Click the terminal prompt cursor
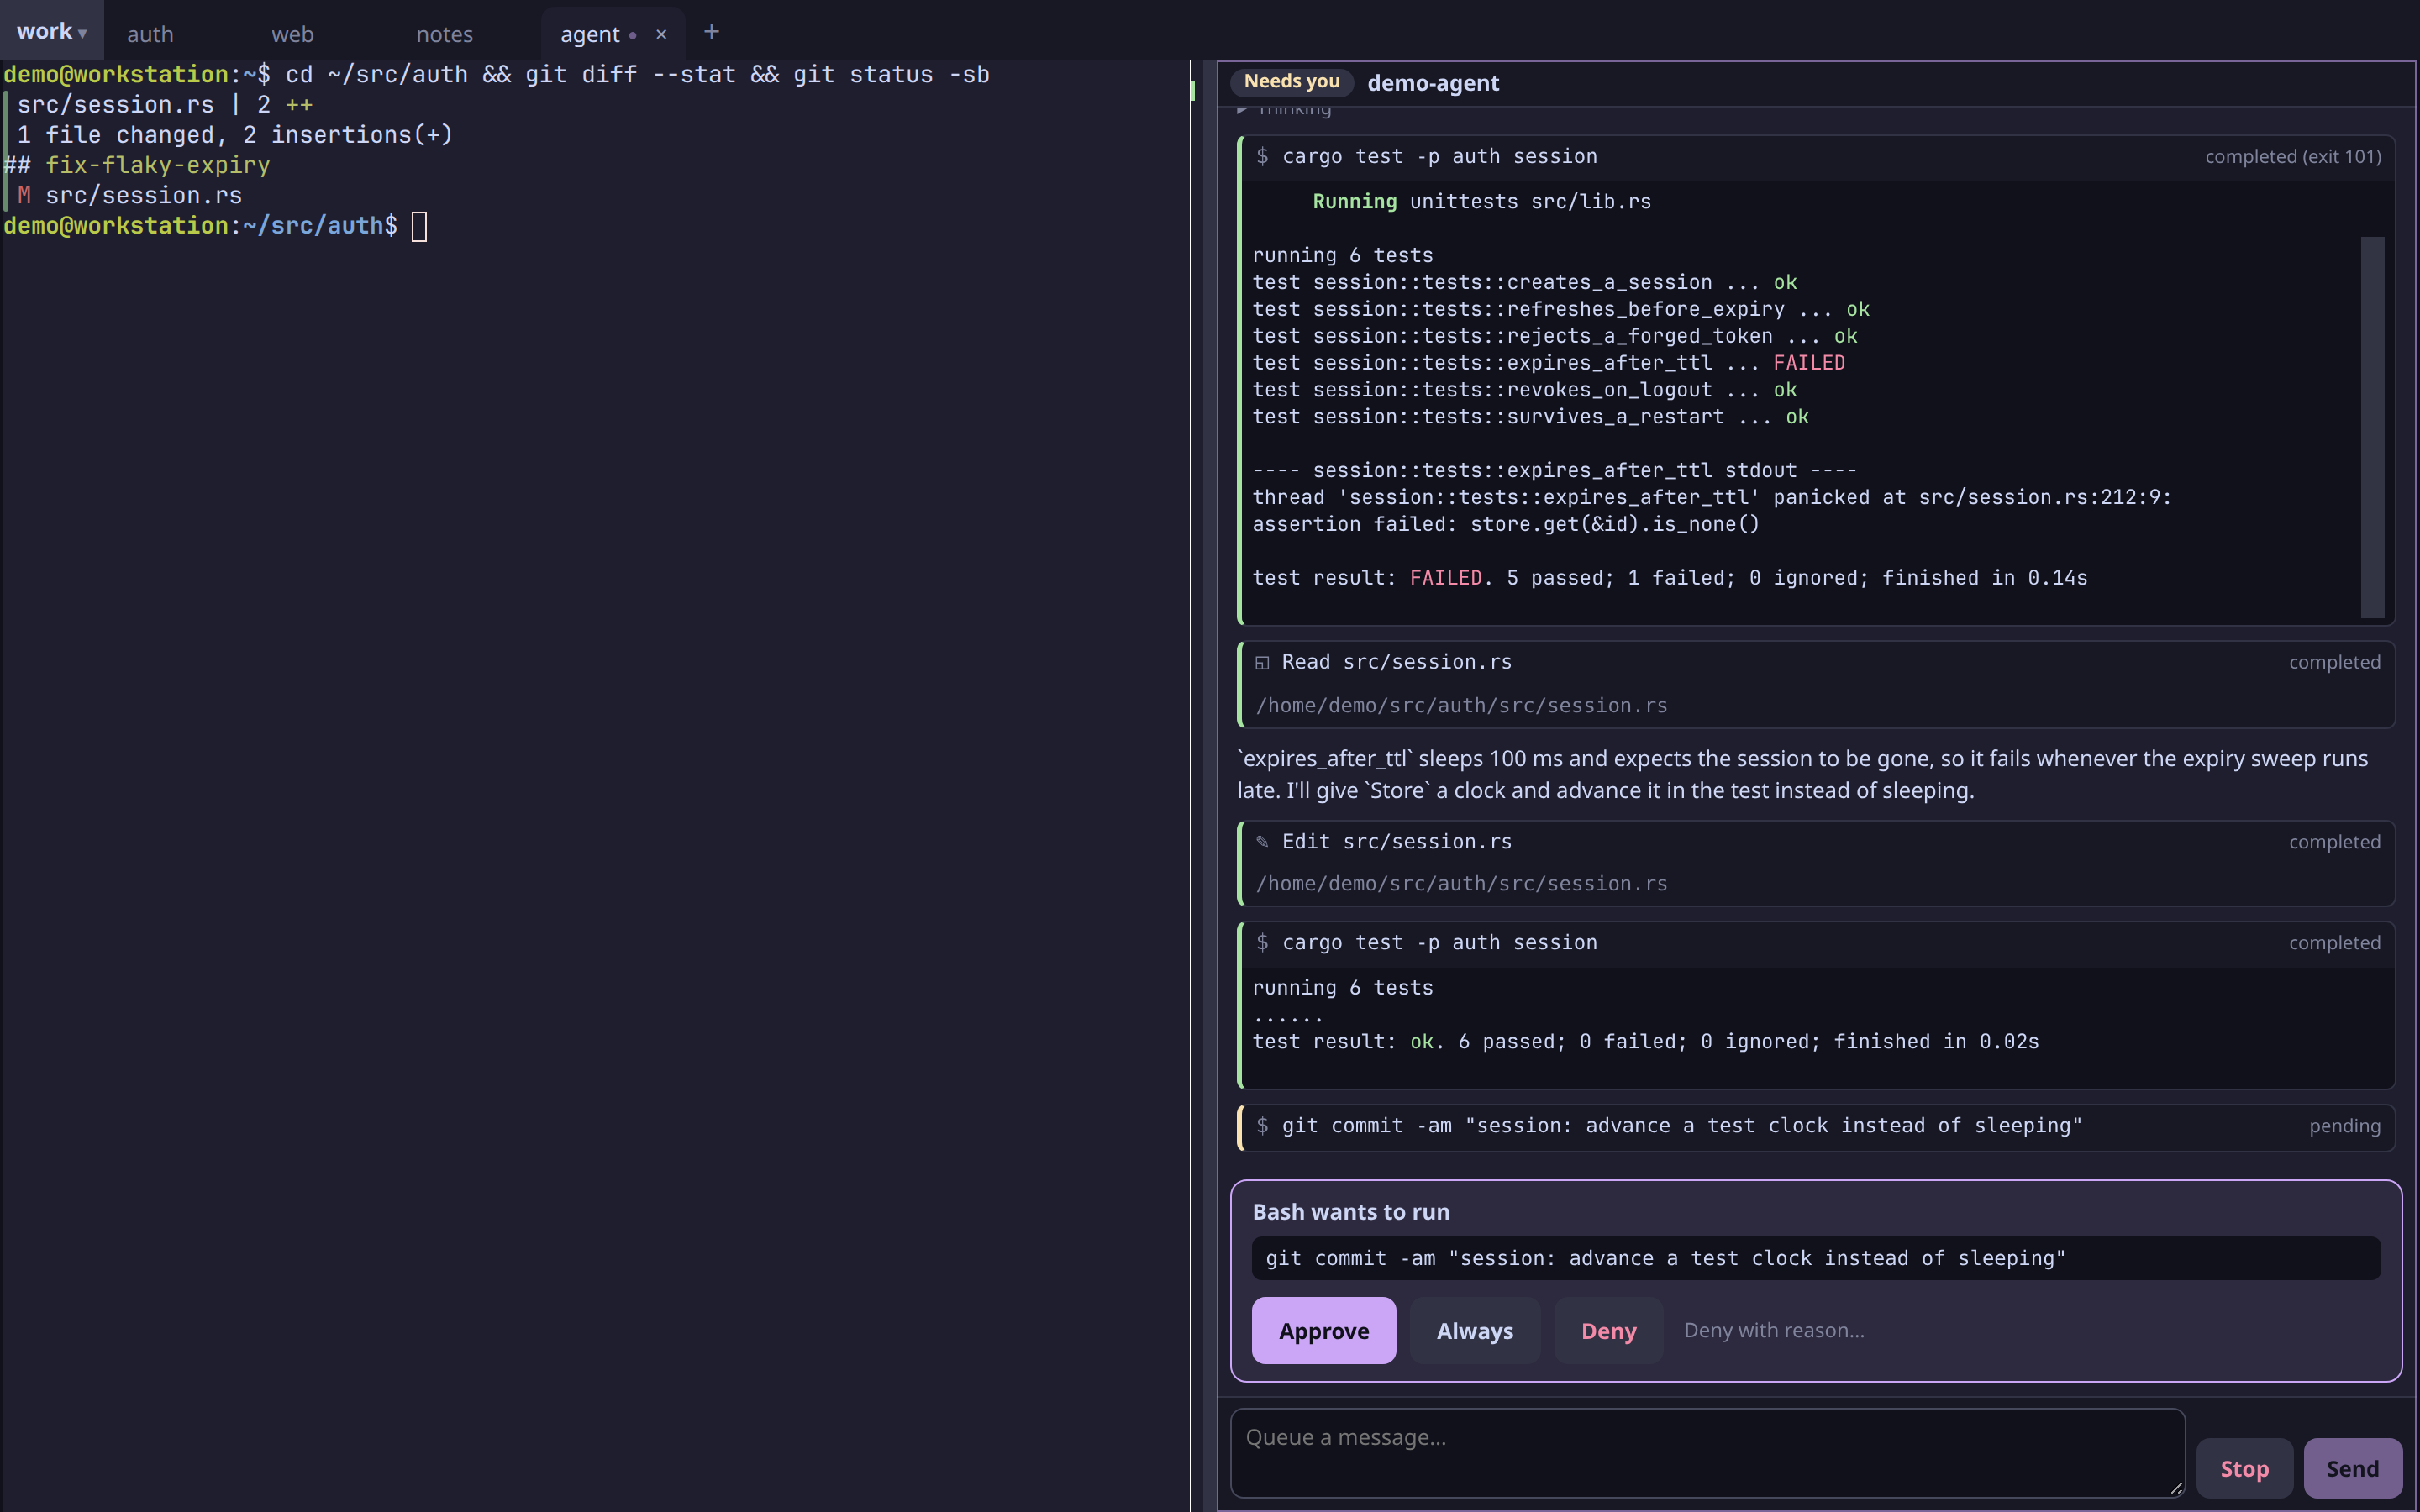Screen dimensions: 2420x1512 coord(419,227)
